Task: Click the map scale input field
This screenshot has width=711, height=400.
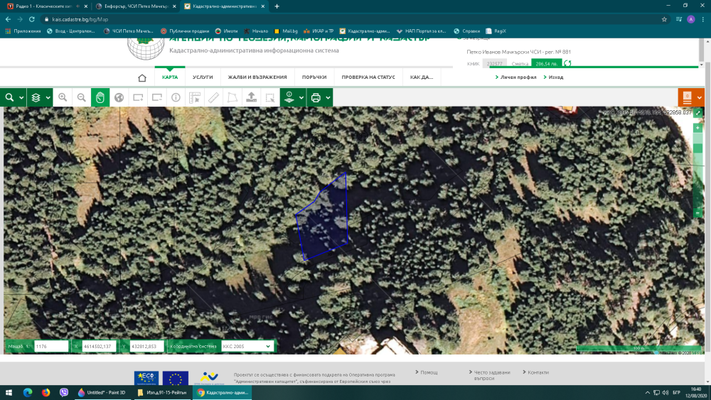Action: click(51, 346)
